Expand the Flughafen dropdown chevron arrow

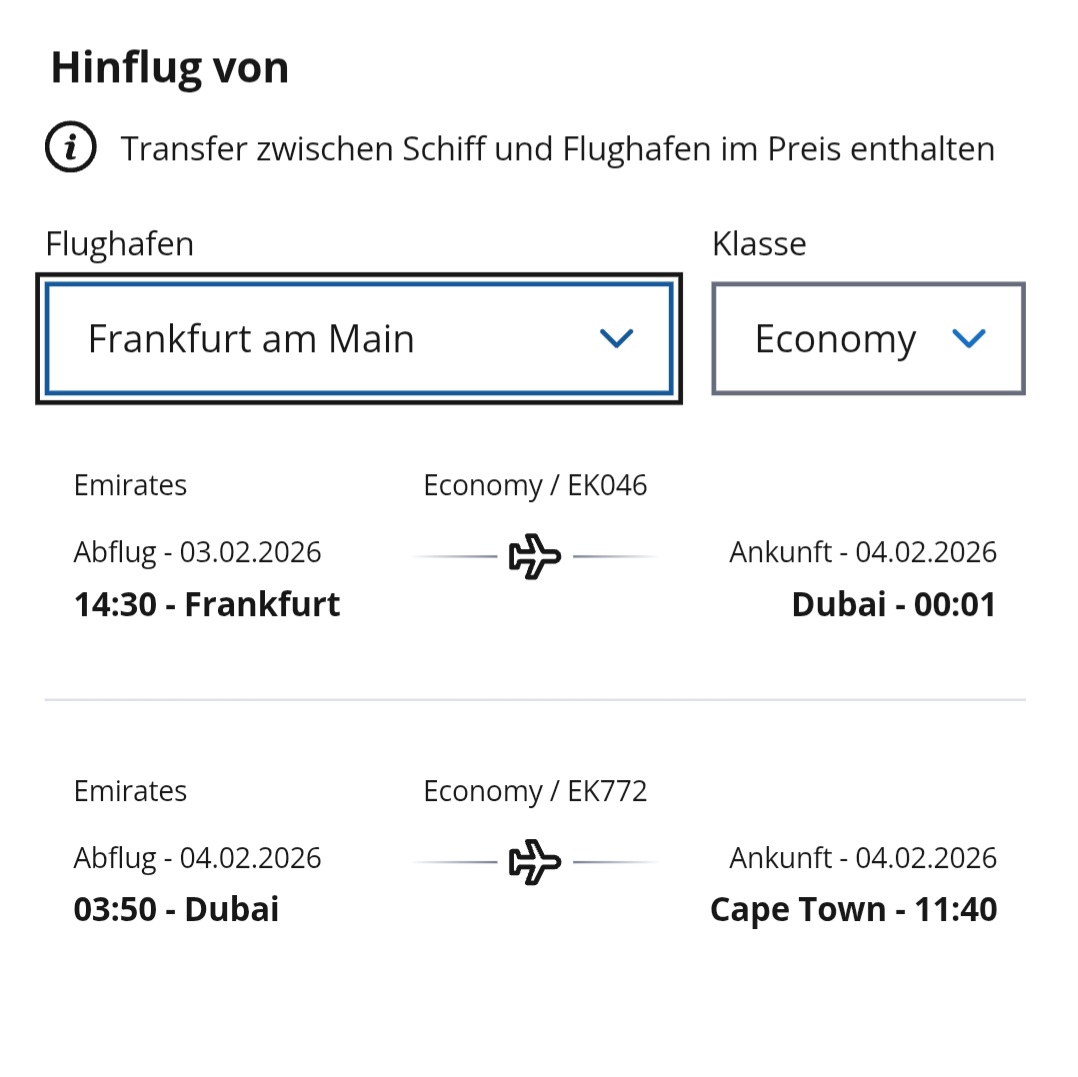[616, 339]
